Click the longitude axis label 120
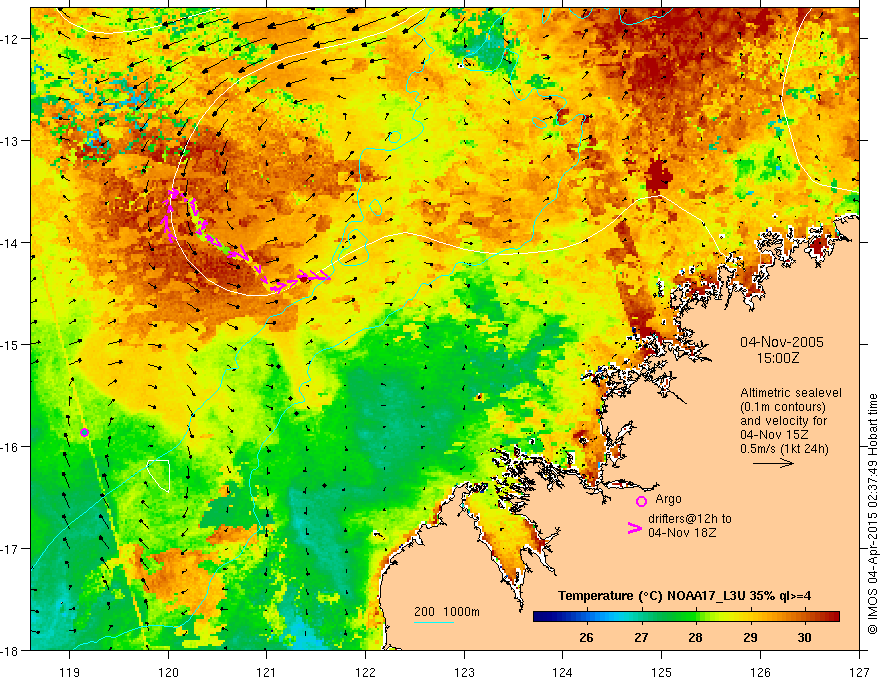The image size is (880, 680). coord(168,672)
